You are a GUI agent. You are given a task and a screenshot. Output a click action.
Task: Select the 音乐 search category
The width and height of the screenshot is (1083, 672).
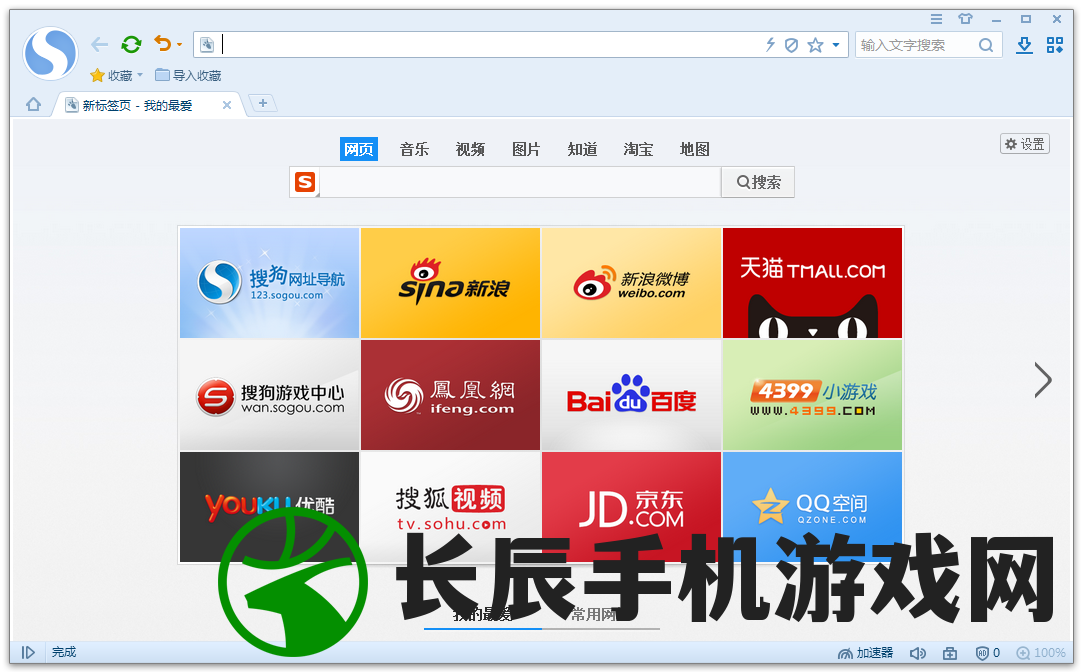pyautogui.click(x=414, y=149)
